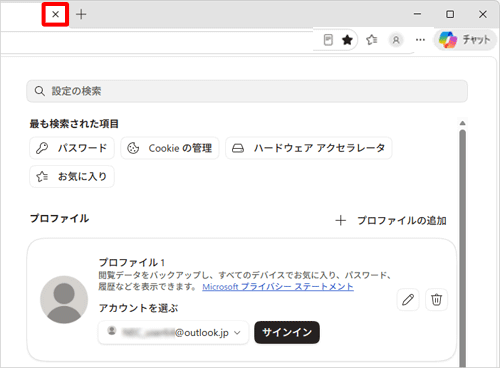The height and width of the screenshot is (368, 500).
Task: Click プロファイルの追加 to add a profile
Action: coord(391,221)
